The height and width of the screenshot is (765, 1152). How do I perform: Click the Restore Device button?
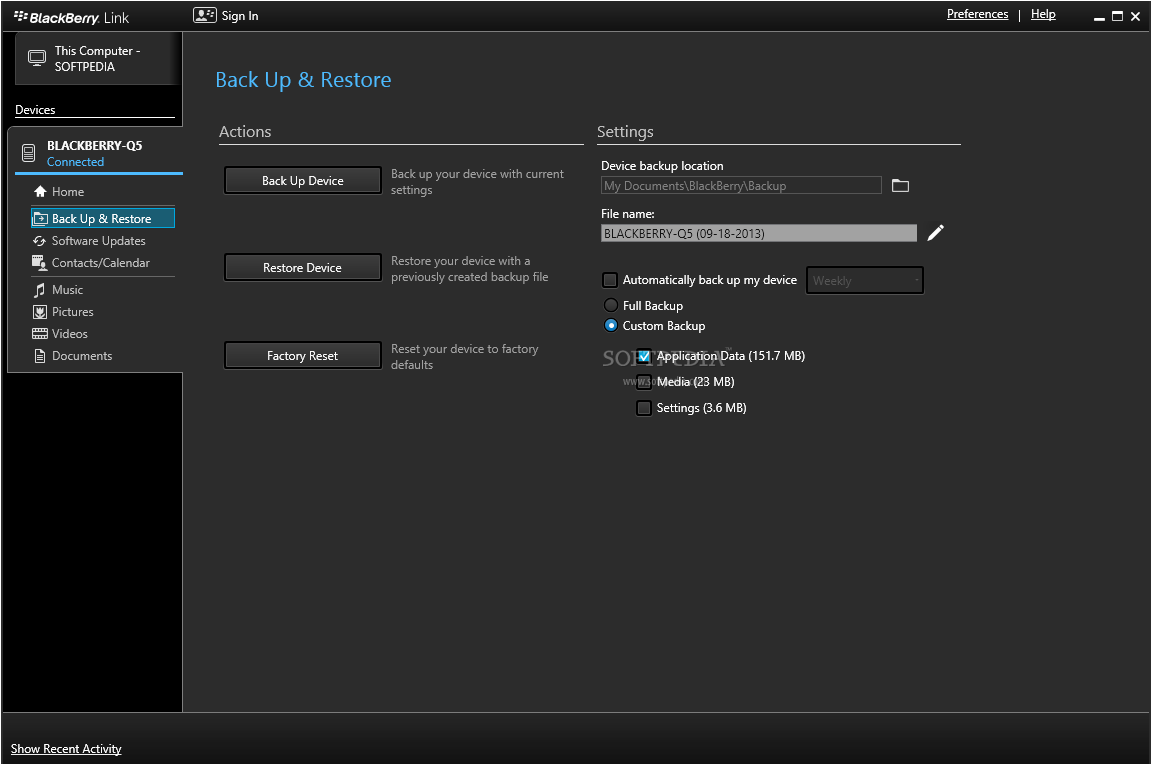pos(303,267)
